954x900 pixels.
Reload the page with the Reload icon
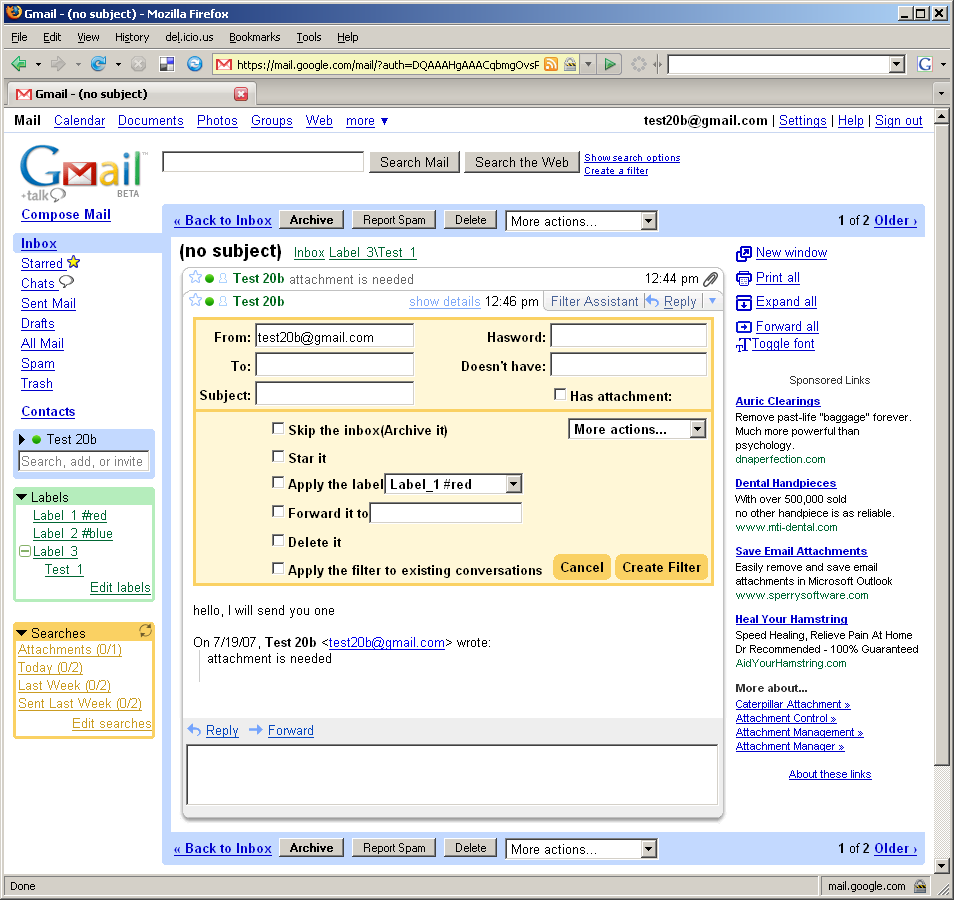coord(99,64)
